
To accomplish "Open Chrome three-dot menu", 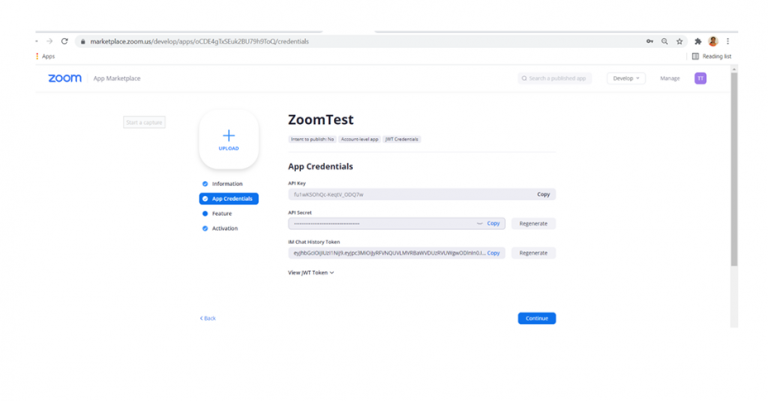I will click(x=728, y=42).
